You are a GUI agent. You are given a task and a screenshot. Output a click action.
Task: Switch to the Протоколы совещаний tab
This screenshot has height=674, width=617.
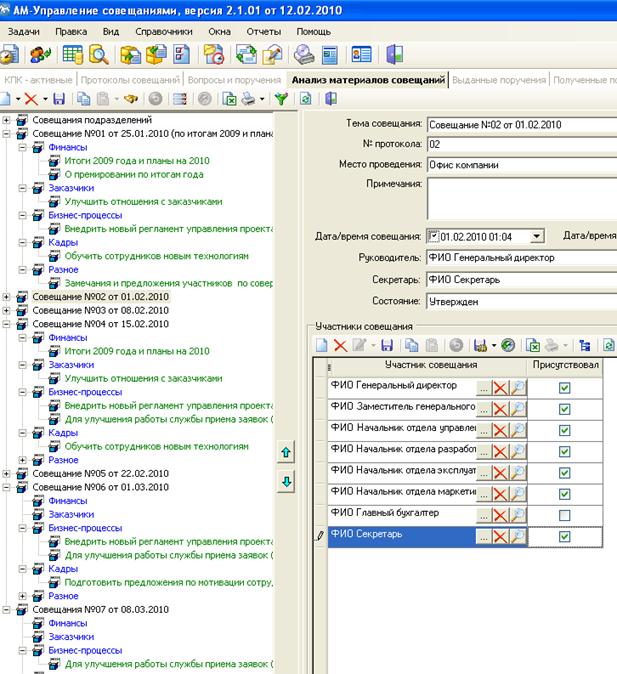(130, 79)
